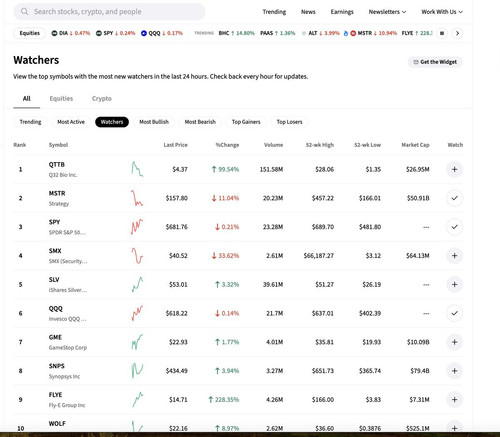Viewport: 500px width, 437px height.
Task: Open Trending in top navigation
Action: [274, 12]
